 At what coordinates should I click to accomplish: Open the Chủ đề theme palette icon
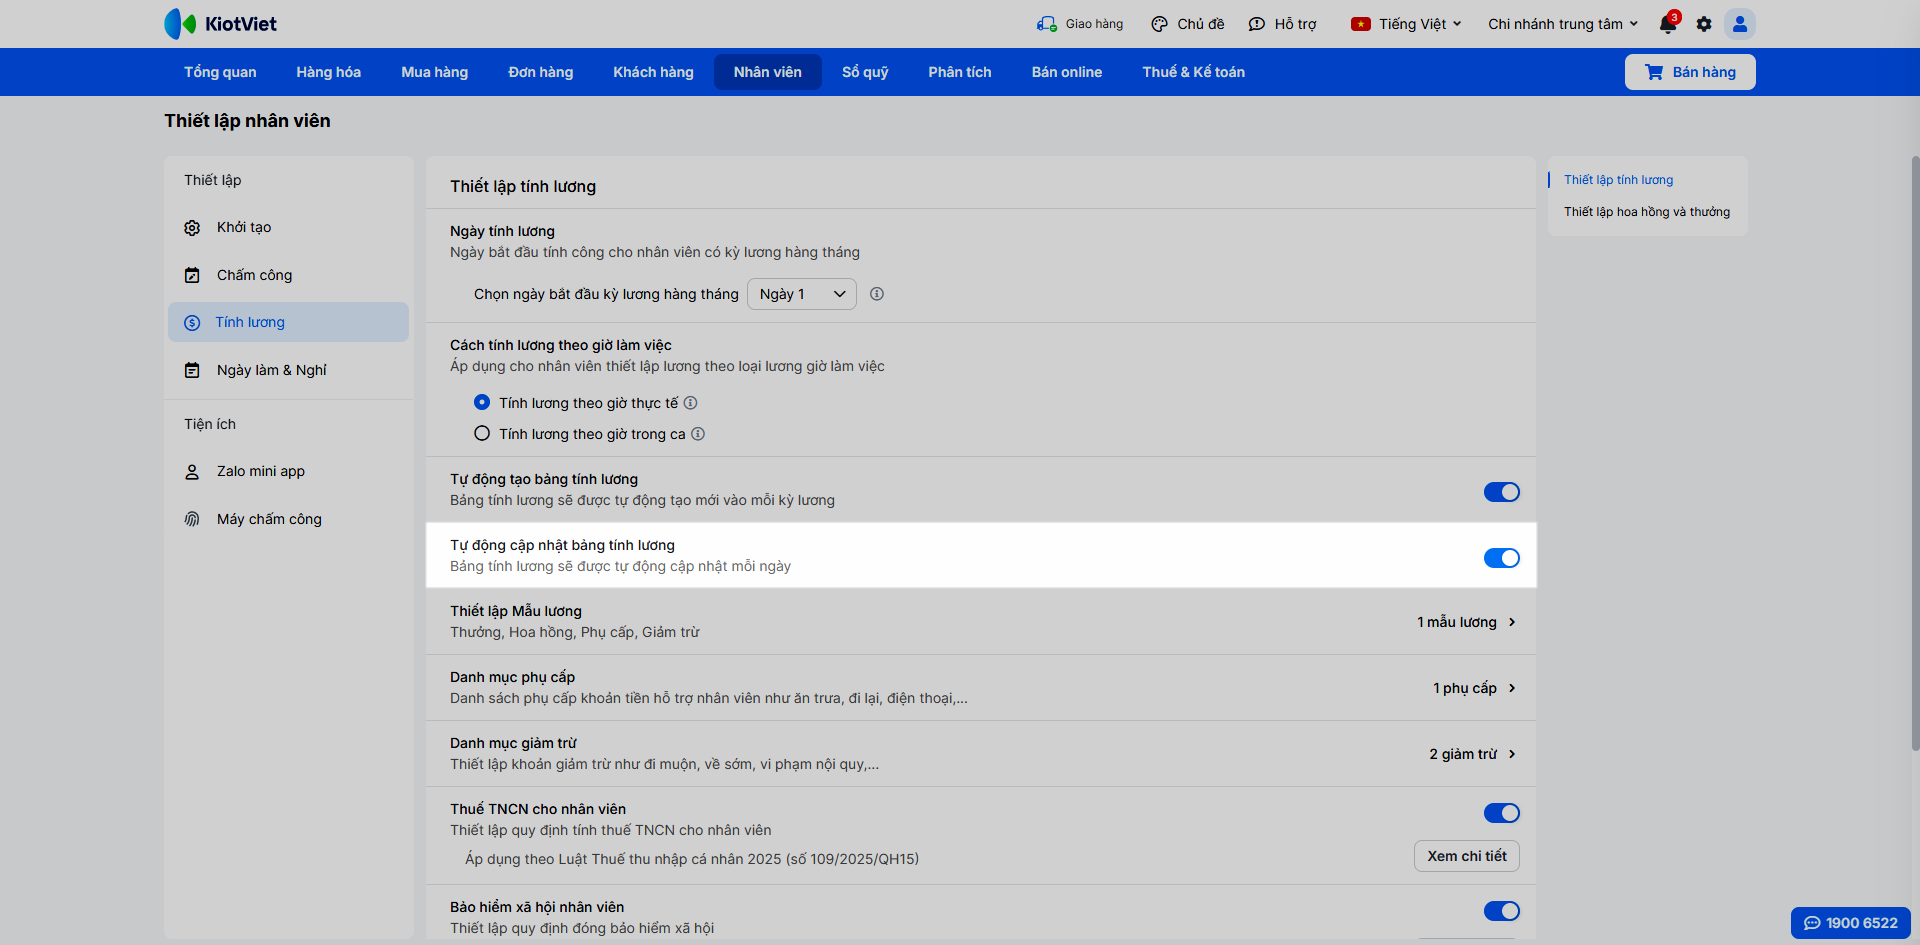pyautogui.click(x=1160, y=24)
